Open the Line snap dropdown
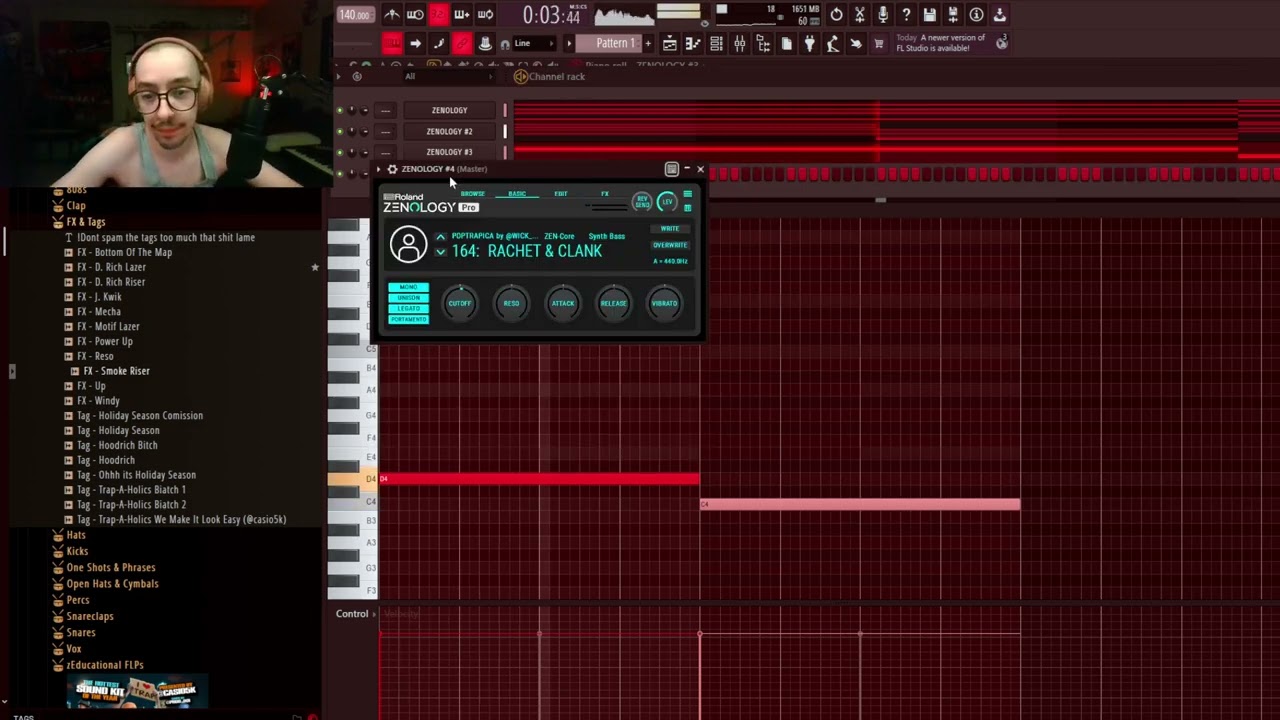The height and width of the screenshot is (720, 1280). pos(534,43)
